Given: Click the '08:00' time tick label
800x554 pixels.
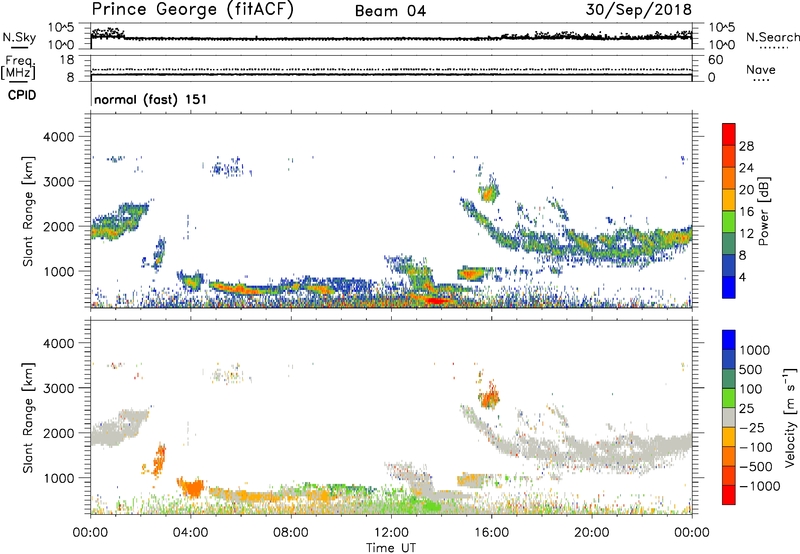Looking at the screenshot, I should click(x=291, y=533).
